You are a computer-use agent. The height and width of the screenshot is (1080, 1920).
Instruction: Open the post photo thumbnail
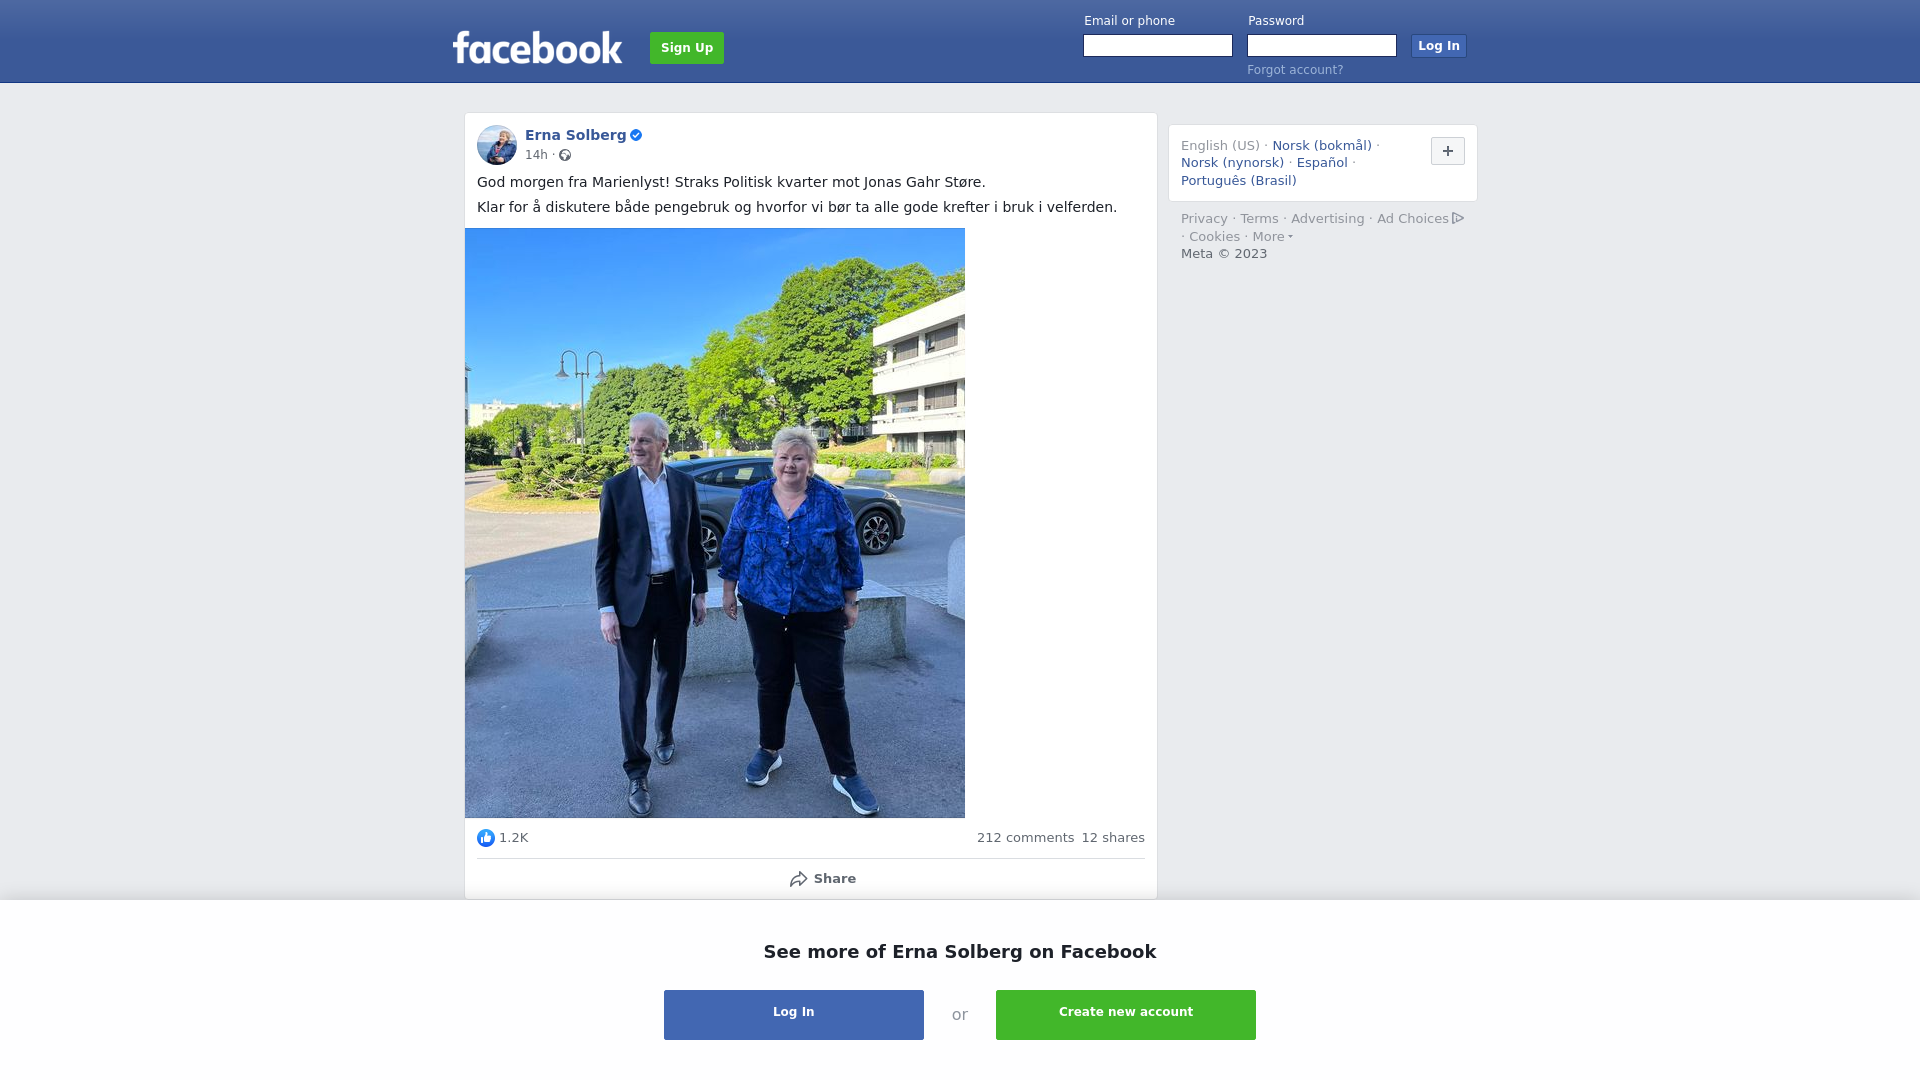715,523
